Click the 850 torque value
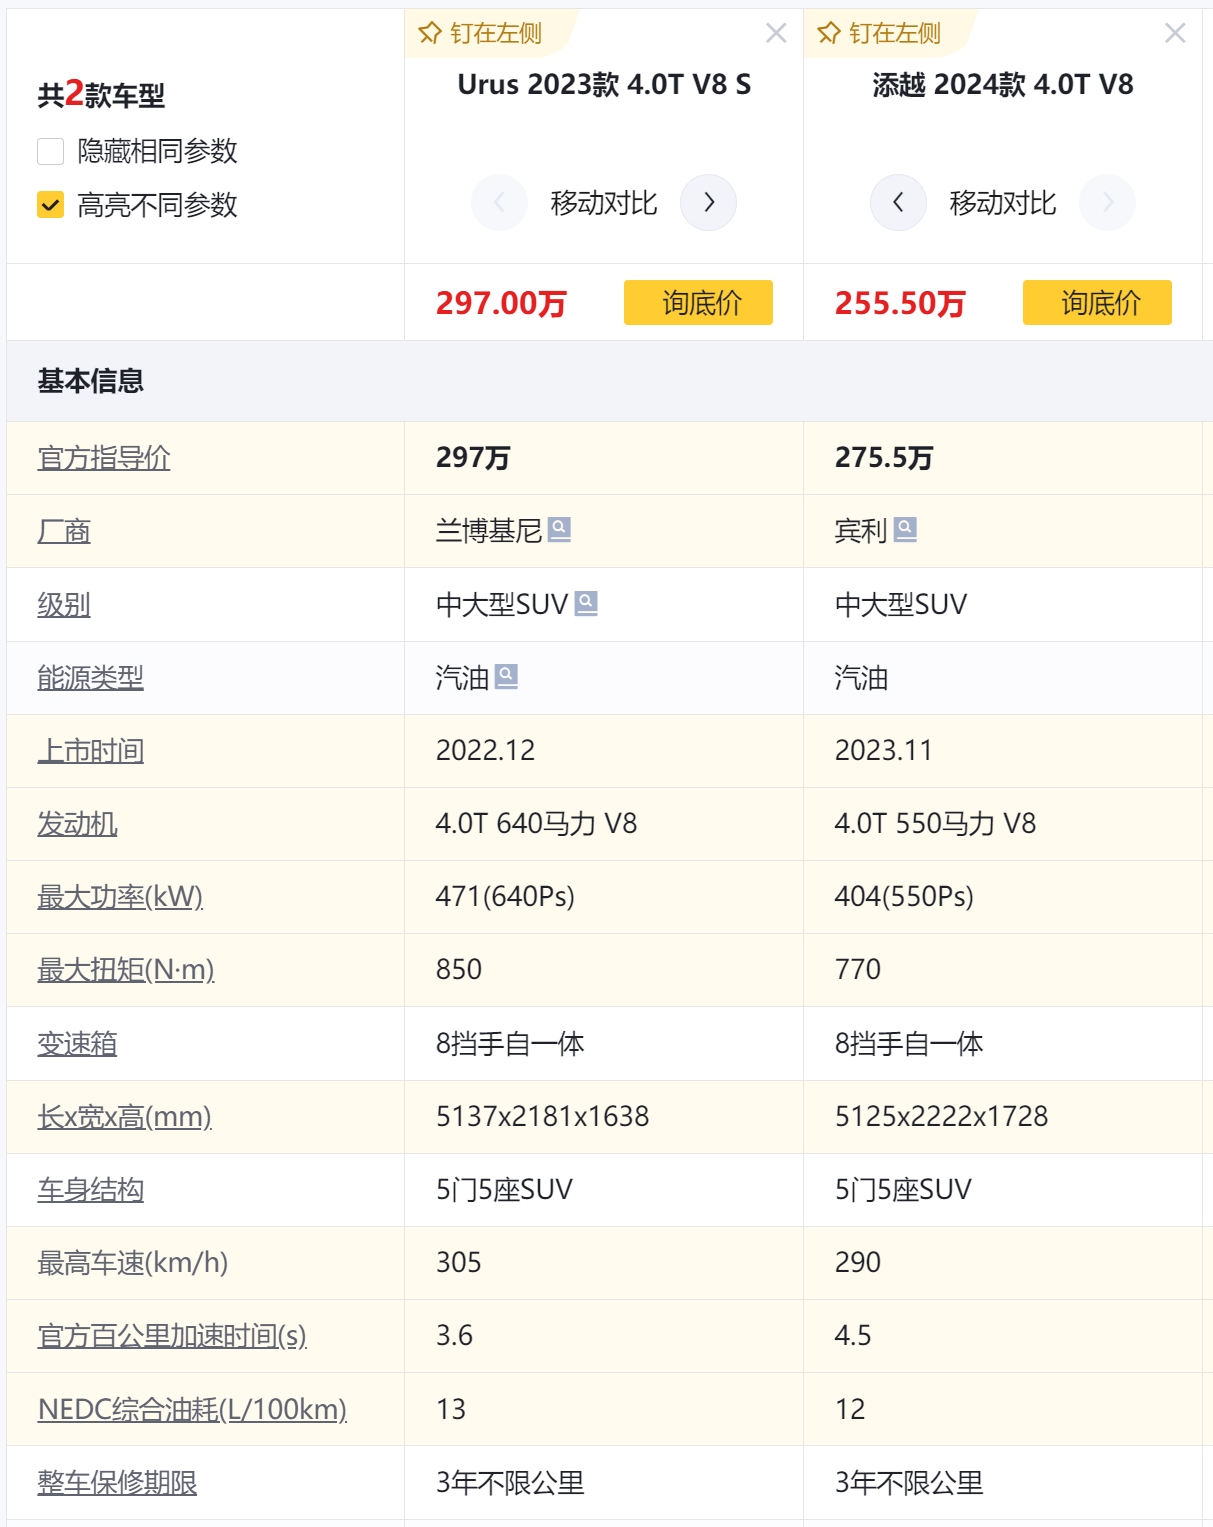 click(x=459, y=970)
